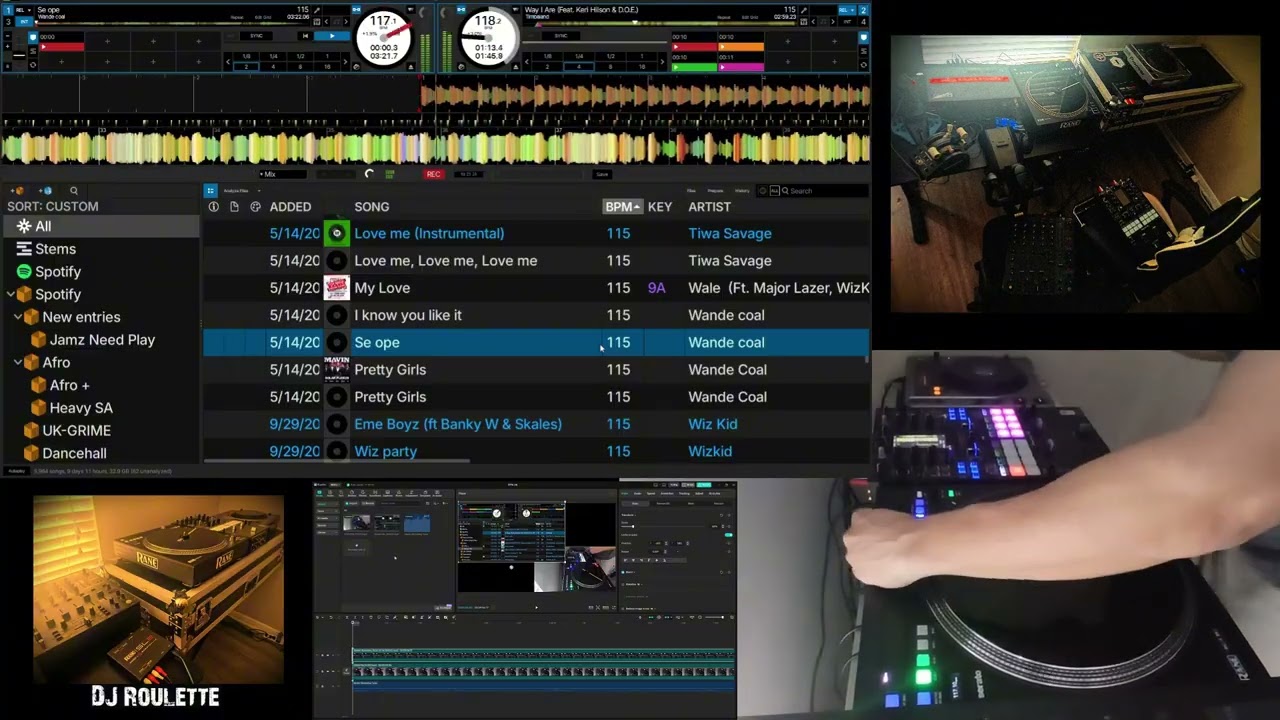Select the song Love me, Love me, Love me
The image size is (1280, 720).
click(x=446, y=261)
